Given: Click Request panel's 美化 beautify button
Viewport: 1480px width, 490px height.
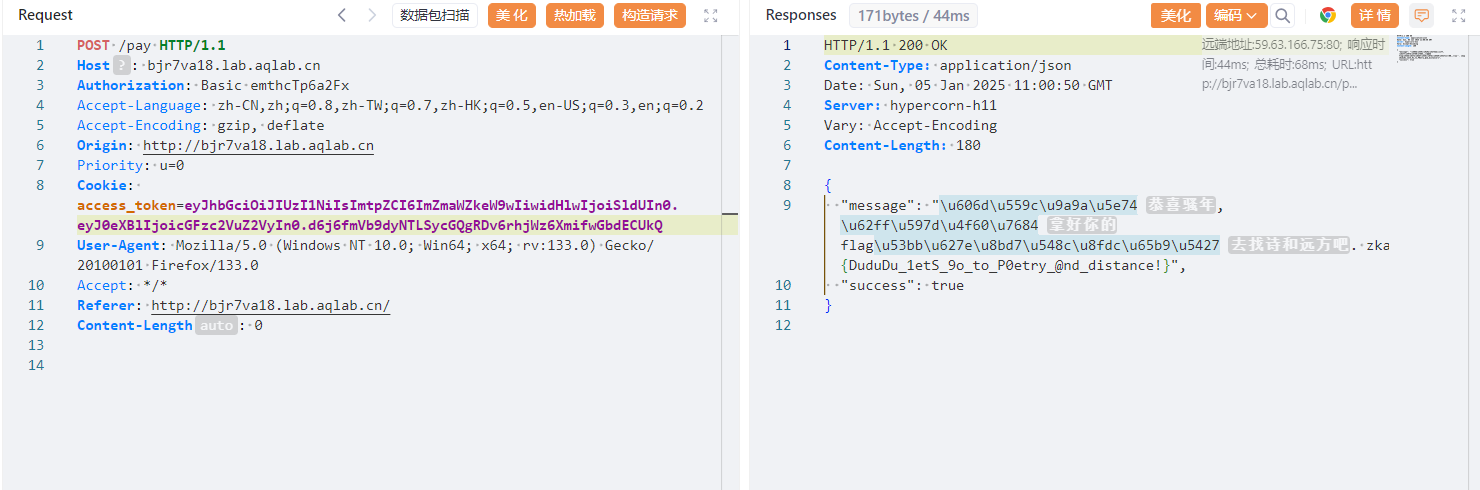Looking at the screenshot, I should [x=512, y=15].
